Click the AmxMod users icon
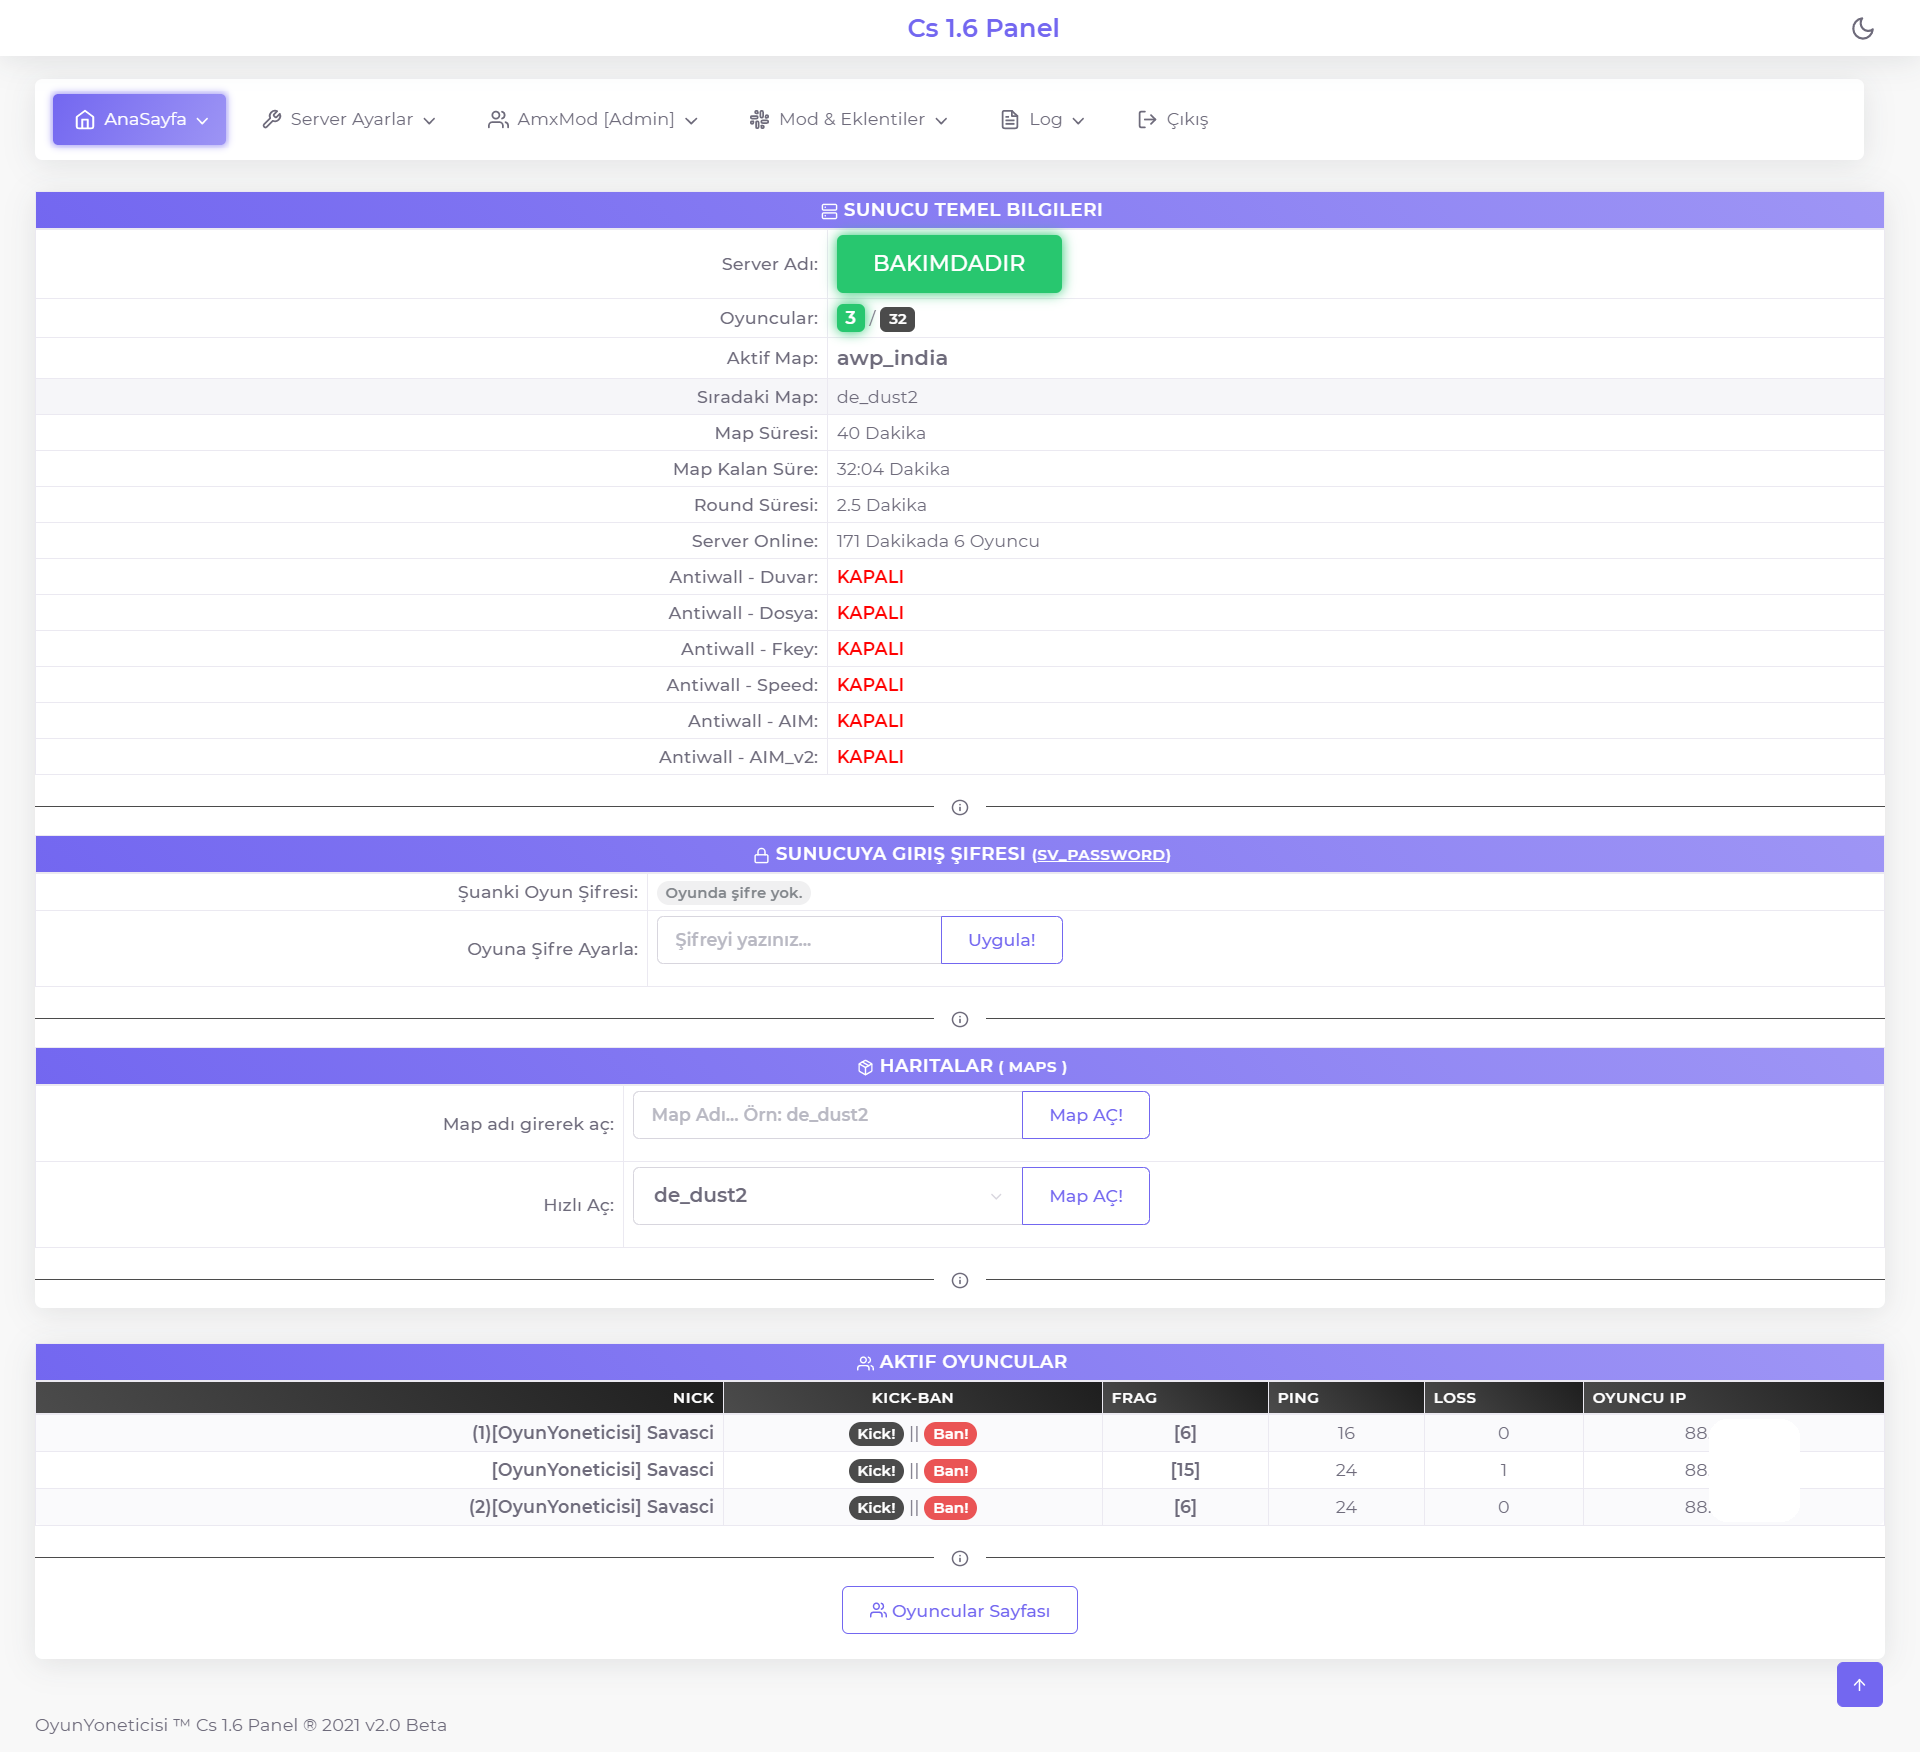 click(498, 120)
